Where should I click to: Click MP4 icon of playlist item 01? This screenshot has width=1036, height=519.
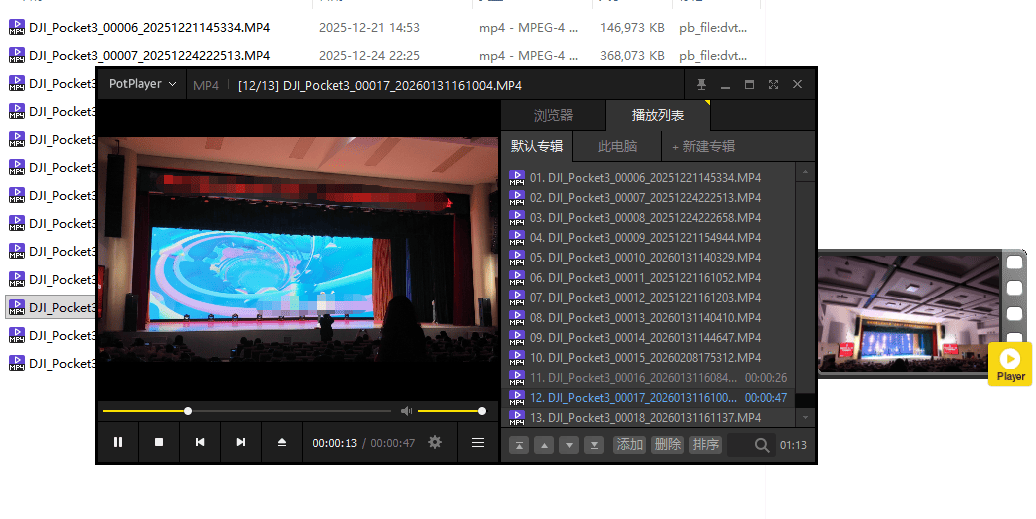click(517, 178)
